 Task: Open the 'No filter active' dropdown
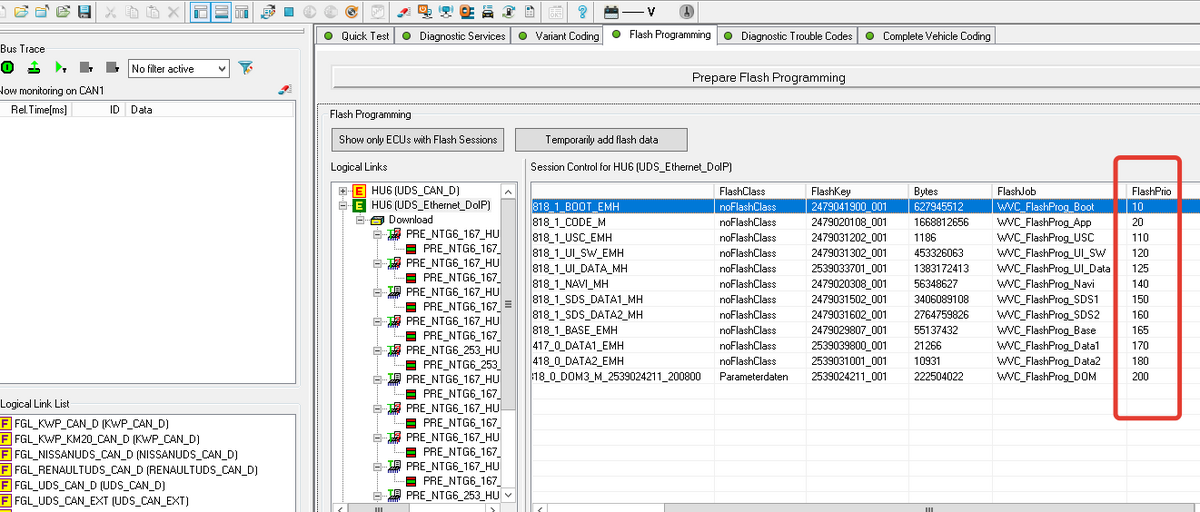click(221, 69)
